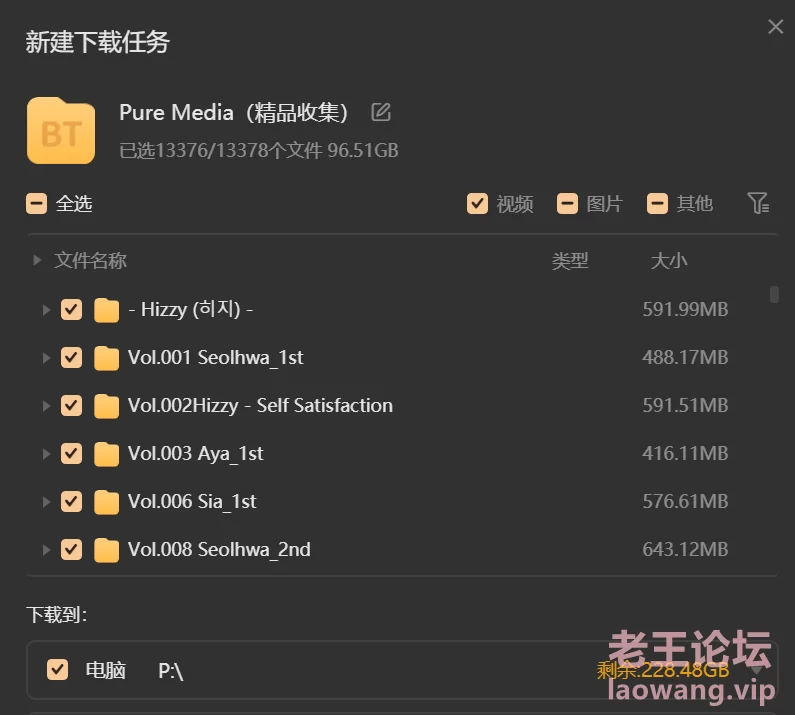Uncheck the Vol.006 Sia_1st checkbox
Image resolution: width=795 pixels, height=715 pixels.
click(x=71, y=502)
